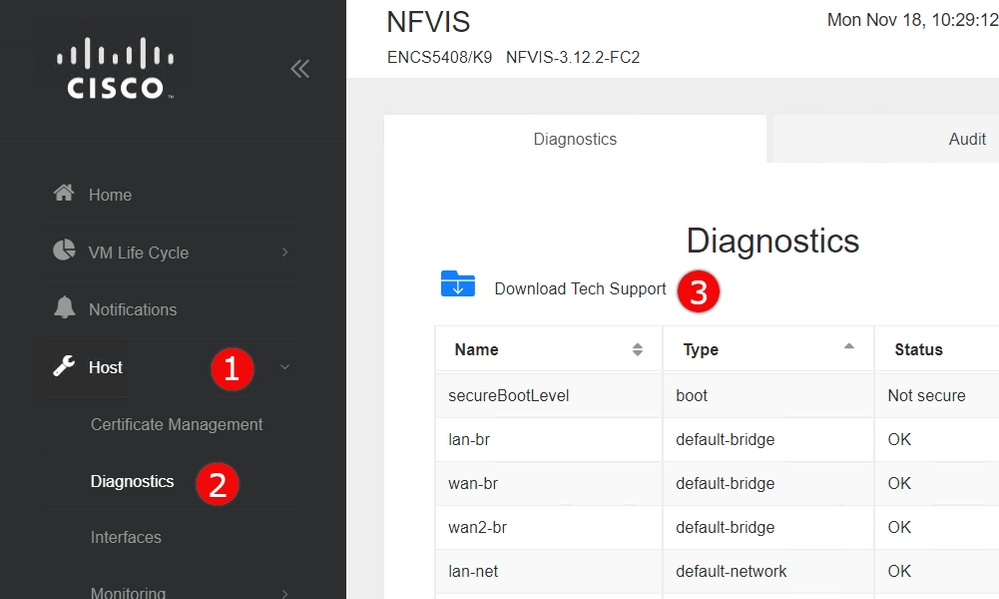Select the lan-net name cell
Screen dimensions: 999x599
tap(549, 572)
